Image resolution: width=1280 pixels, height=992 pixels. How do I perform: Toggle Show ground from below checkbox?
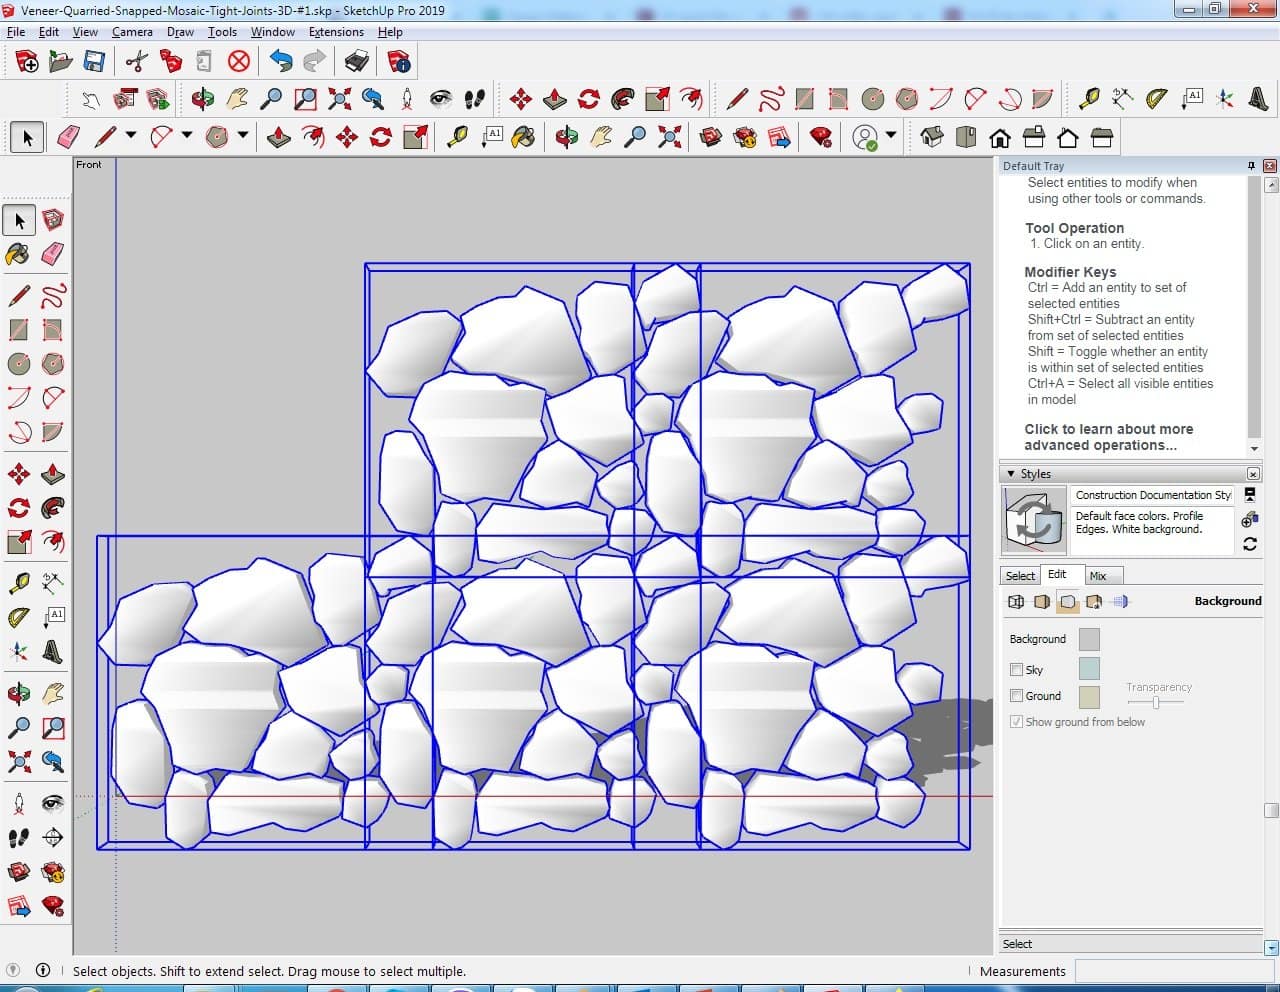point(1016,722)
